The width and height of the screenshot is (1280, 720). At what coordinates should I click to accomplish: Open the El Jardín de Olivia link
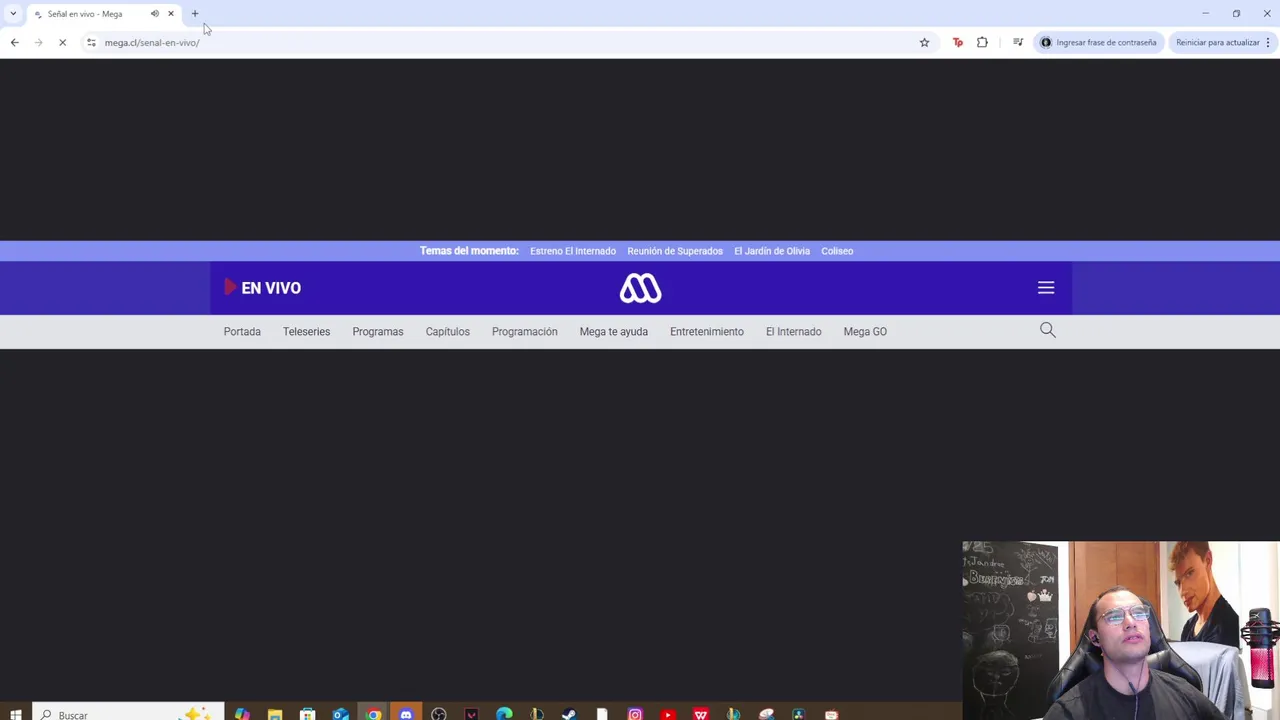click(772, 251)
